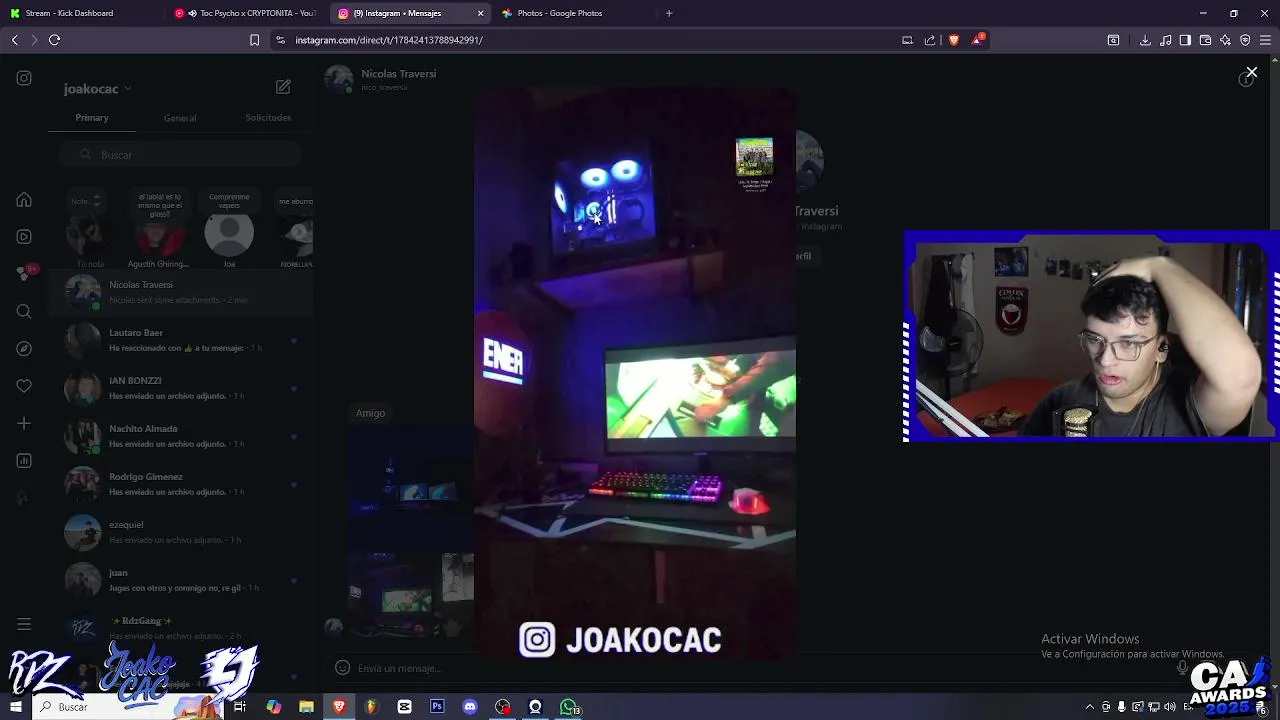This screenshot has width=1280, height=720.
Task: Open CapCut from taskbar
Action: point(404,707)
